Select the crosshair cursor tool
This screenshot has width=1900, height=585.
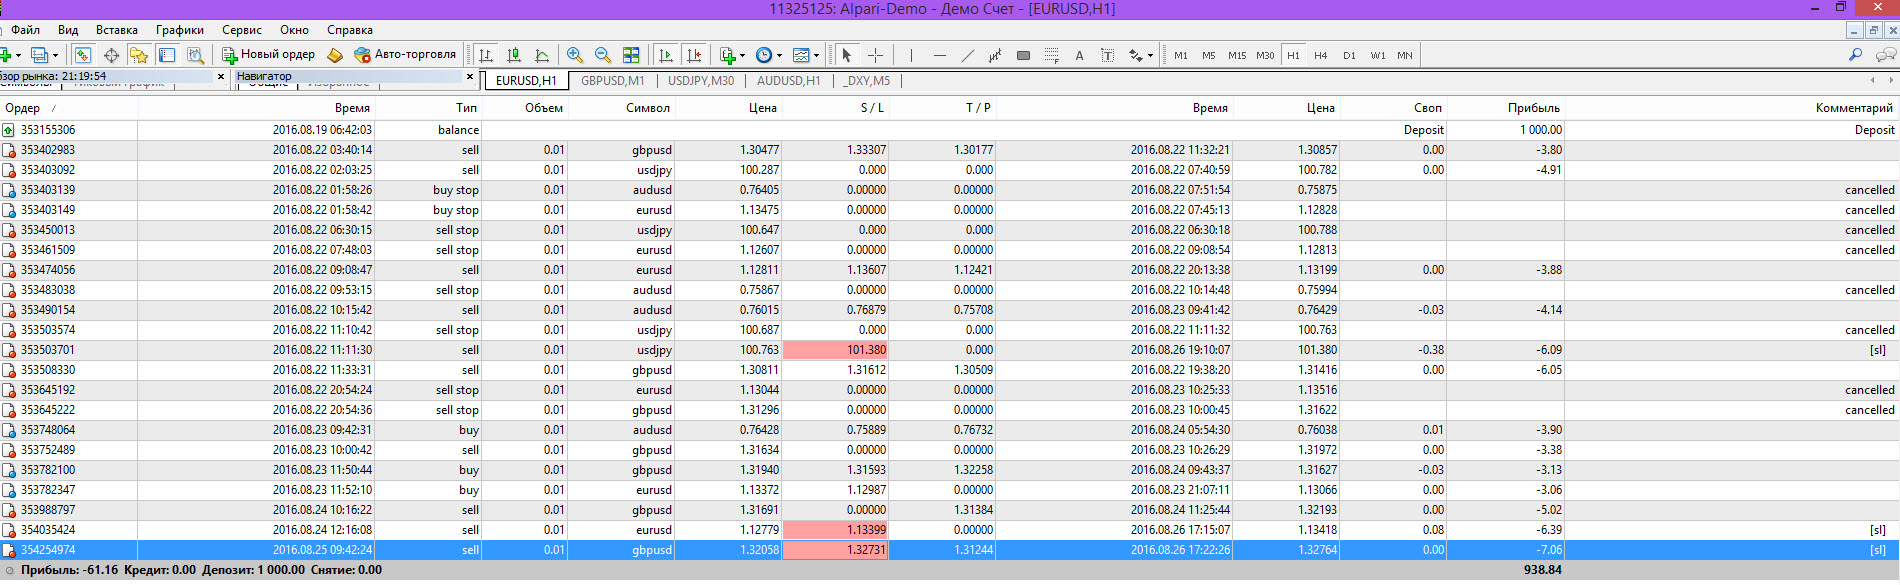[875, 55]
